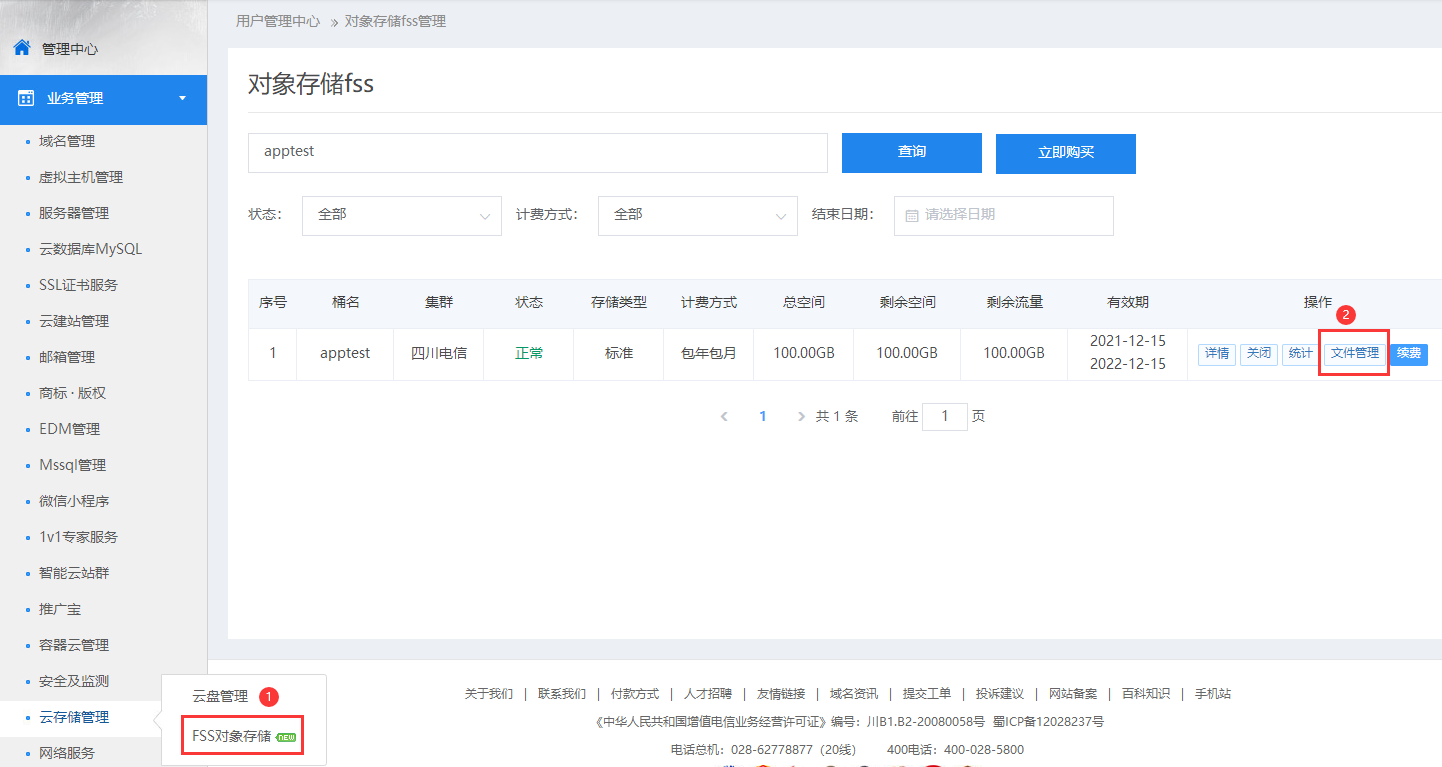Open 文件管理 for apptest bucket
Viewport: 1442px width, 767px height.
click(x=1354, y=354)
